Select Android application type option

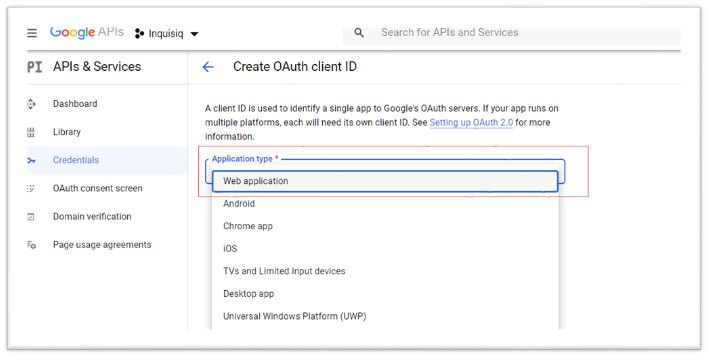(385, 204)
